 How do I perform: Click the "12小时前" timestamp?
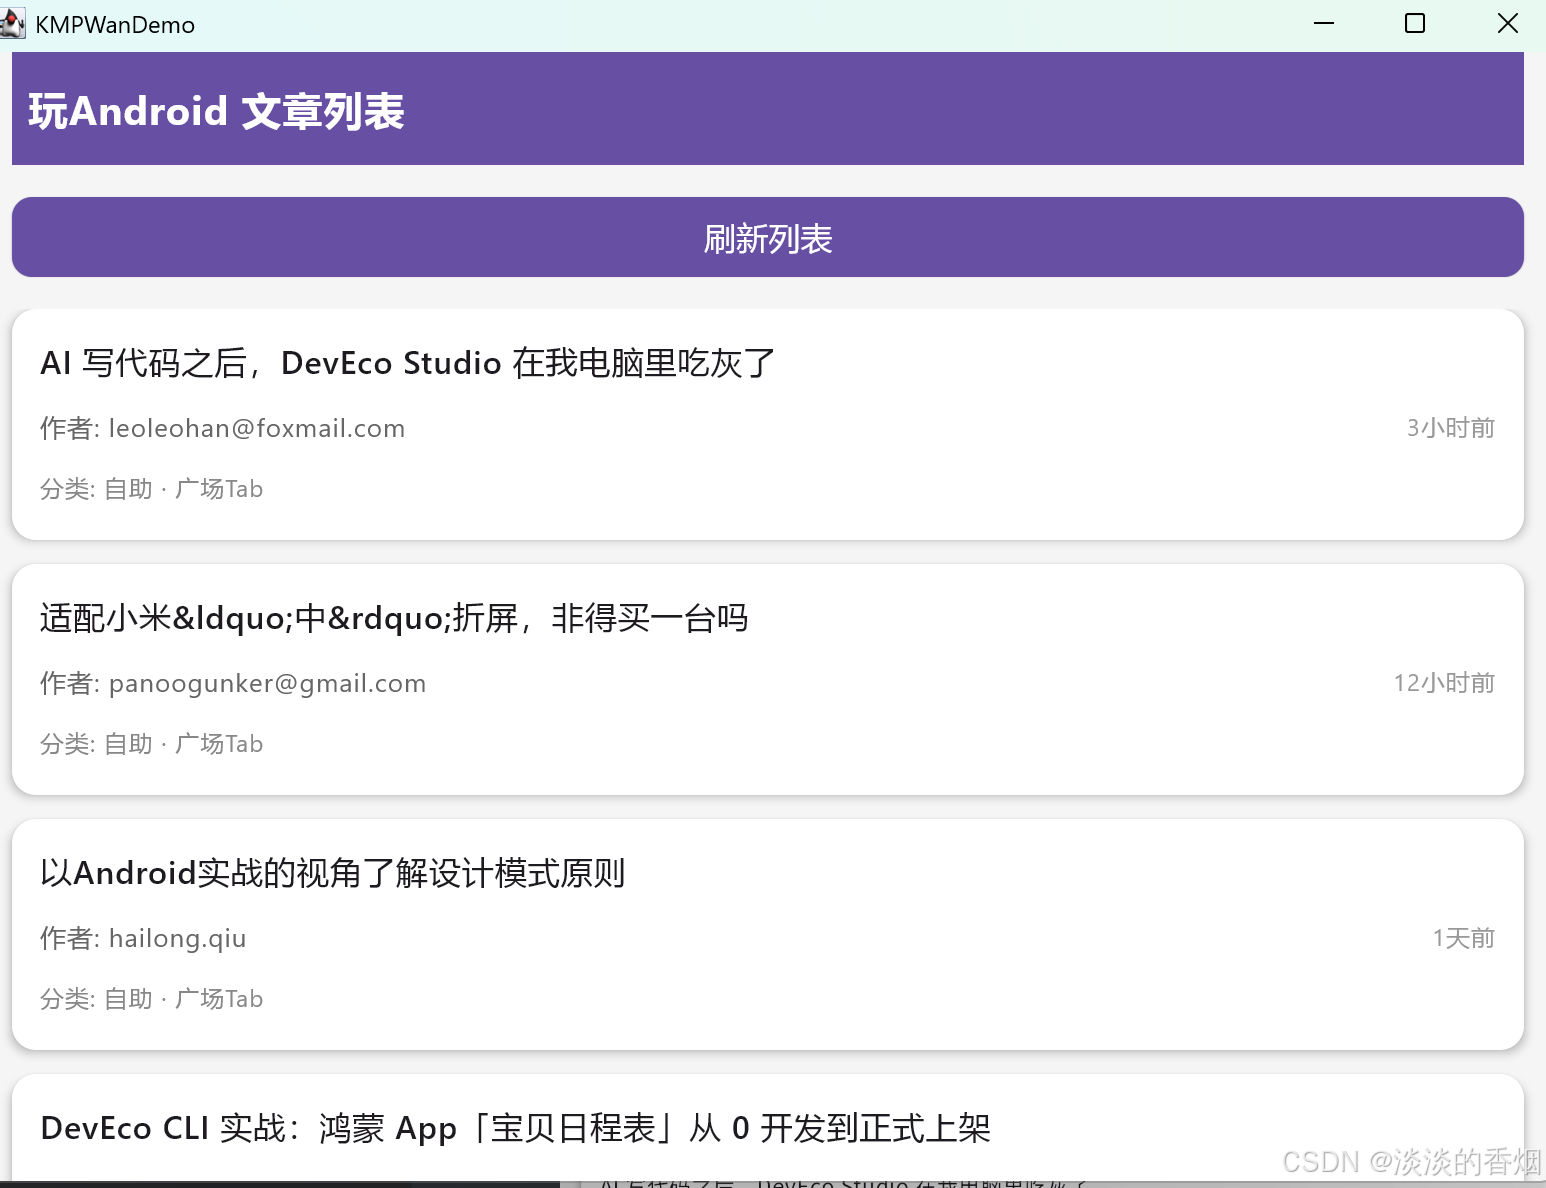point(1444,683)
